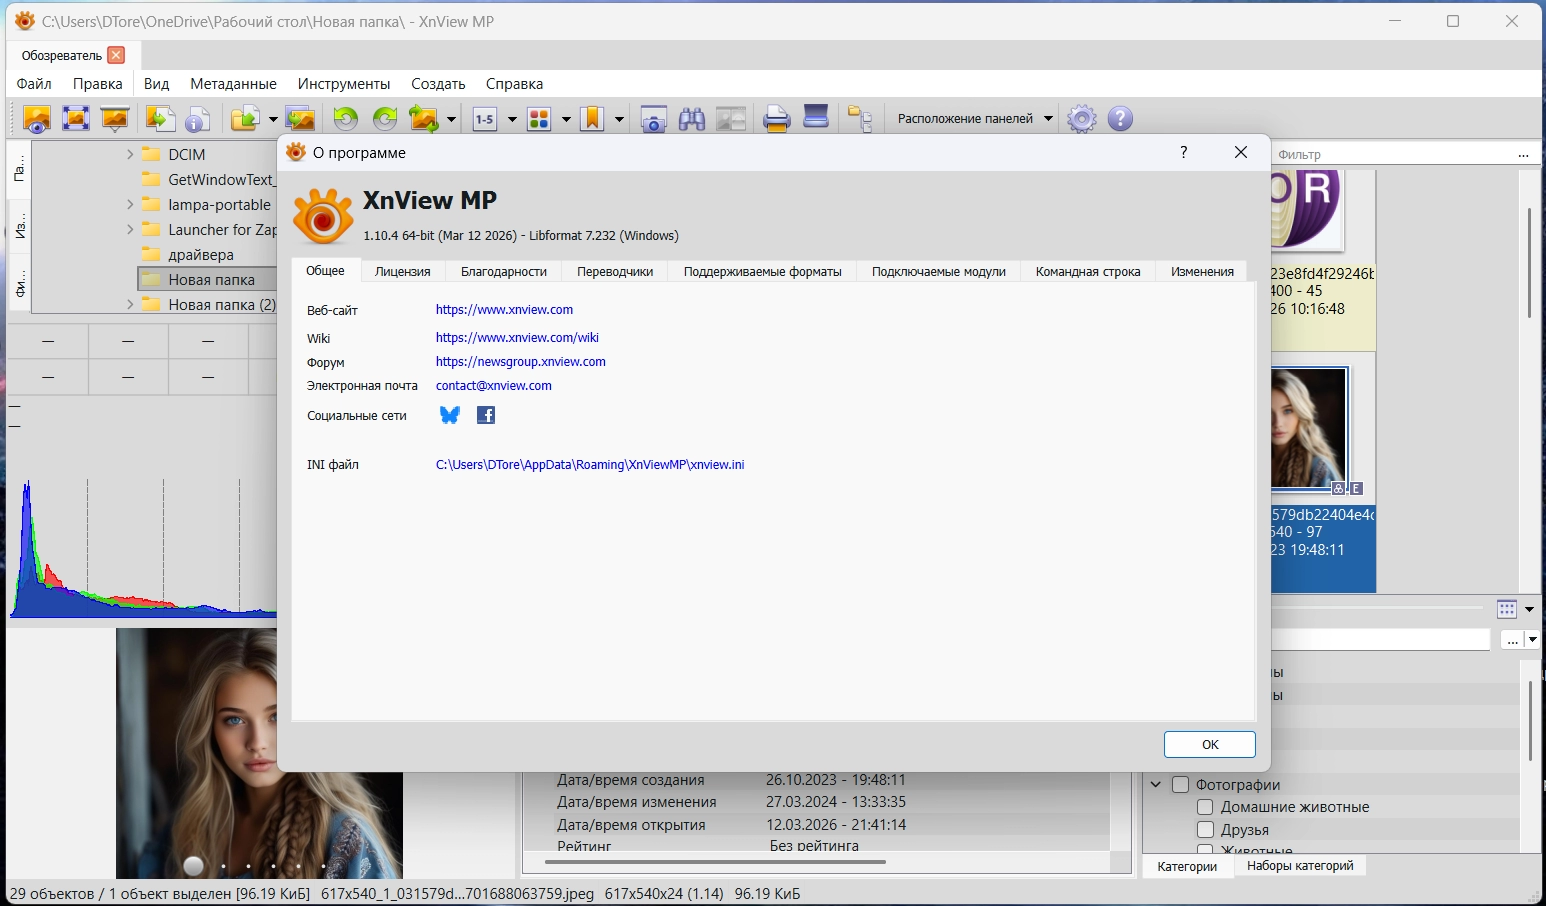This screenshot has height=906, width=1546.
Task: Close the Обозреватель tab with red X
Action: [116, 55]
